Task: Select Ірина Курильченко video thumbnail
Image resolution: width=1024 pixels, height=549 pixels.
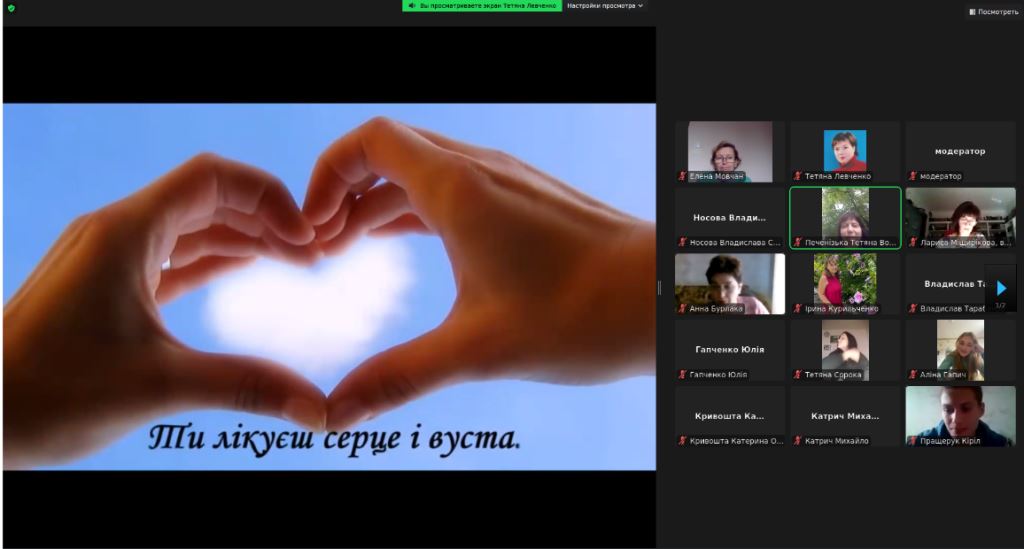Action: tap(845, 284)
